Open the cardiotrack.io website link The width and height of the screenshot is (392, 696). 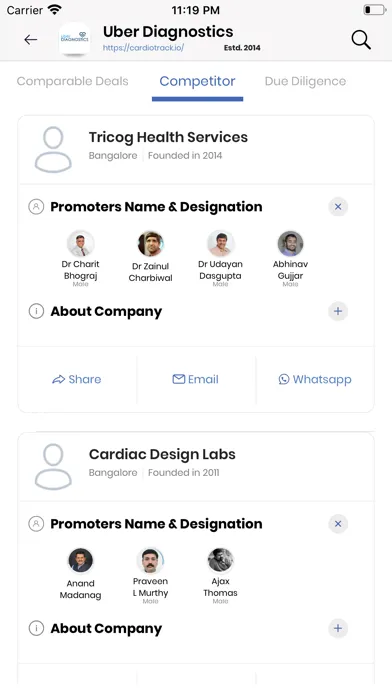[x=143, y=47]
